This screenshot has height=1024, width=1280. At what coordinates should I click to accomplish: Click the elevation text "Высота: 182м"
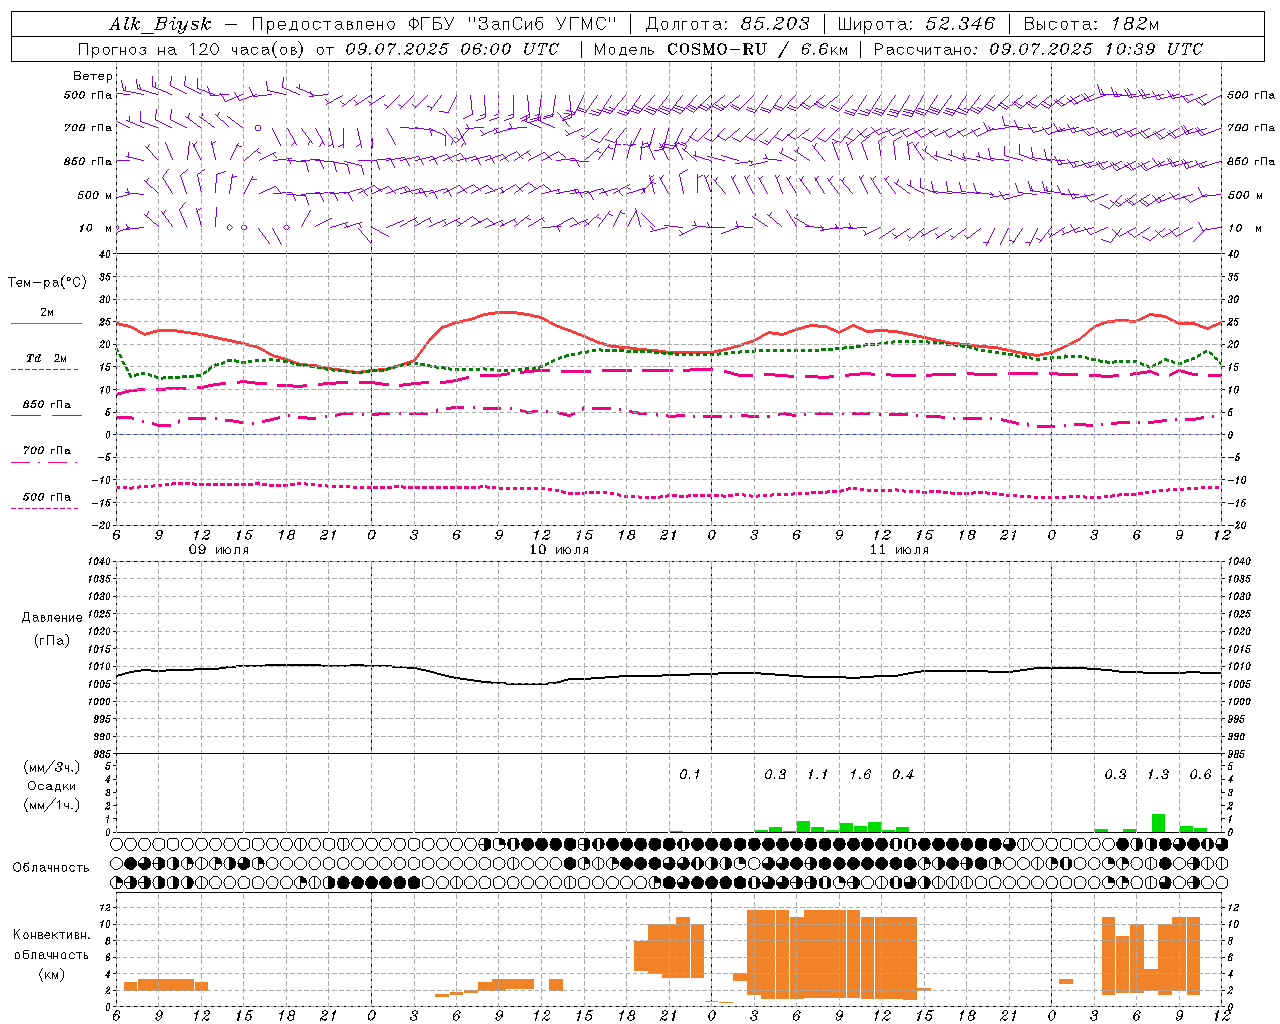tap(1091, 24)
